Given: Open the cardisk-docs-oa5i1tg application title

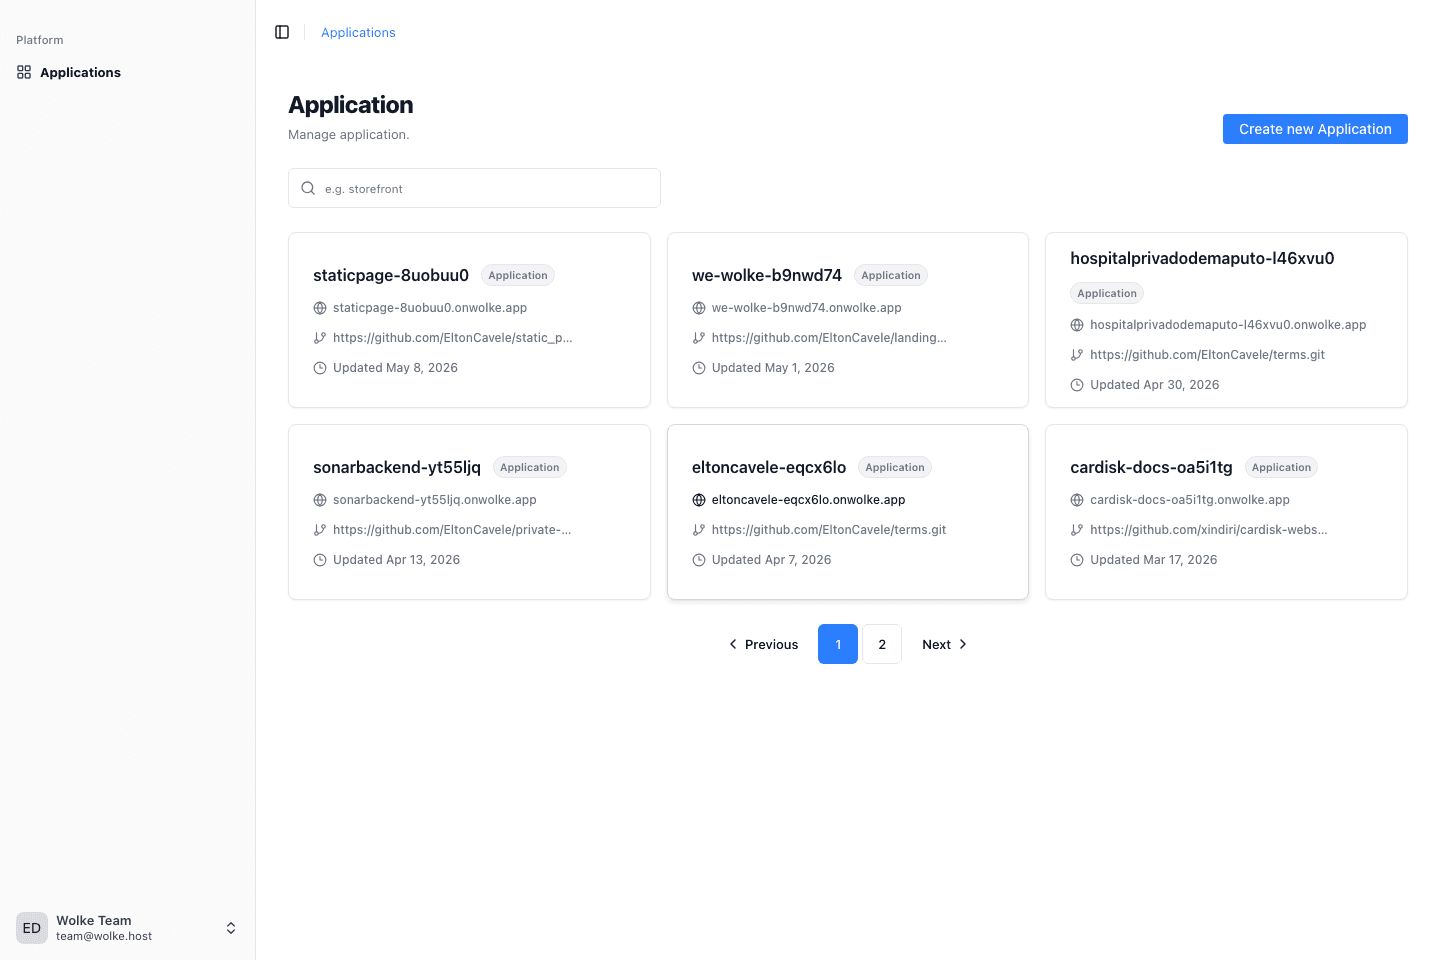Looking at the screenshot, I should 1151,467.
